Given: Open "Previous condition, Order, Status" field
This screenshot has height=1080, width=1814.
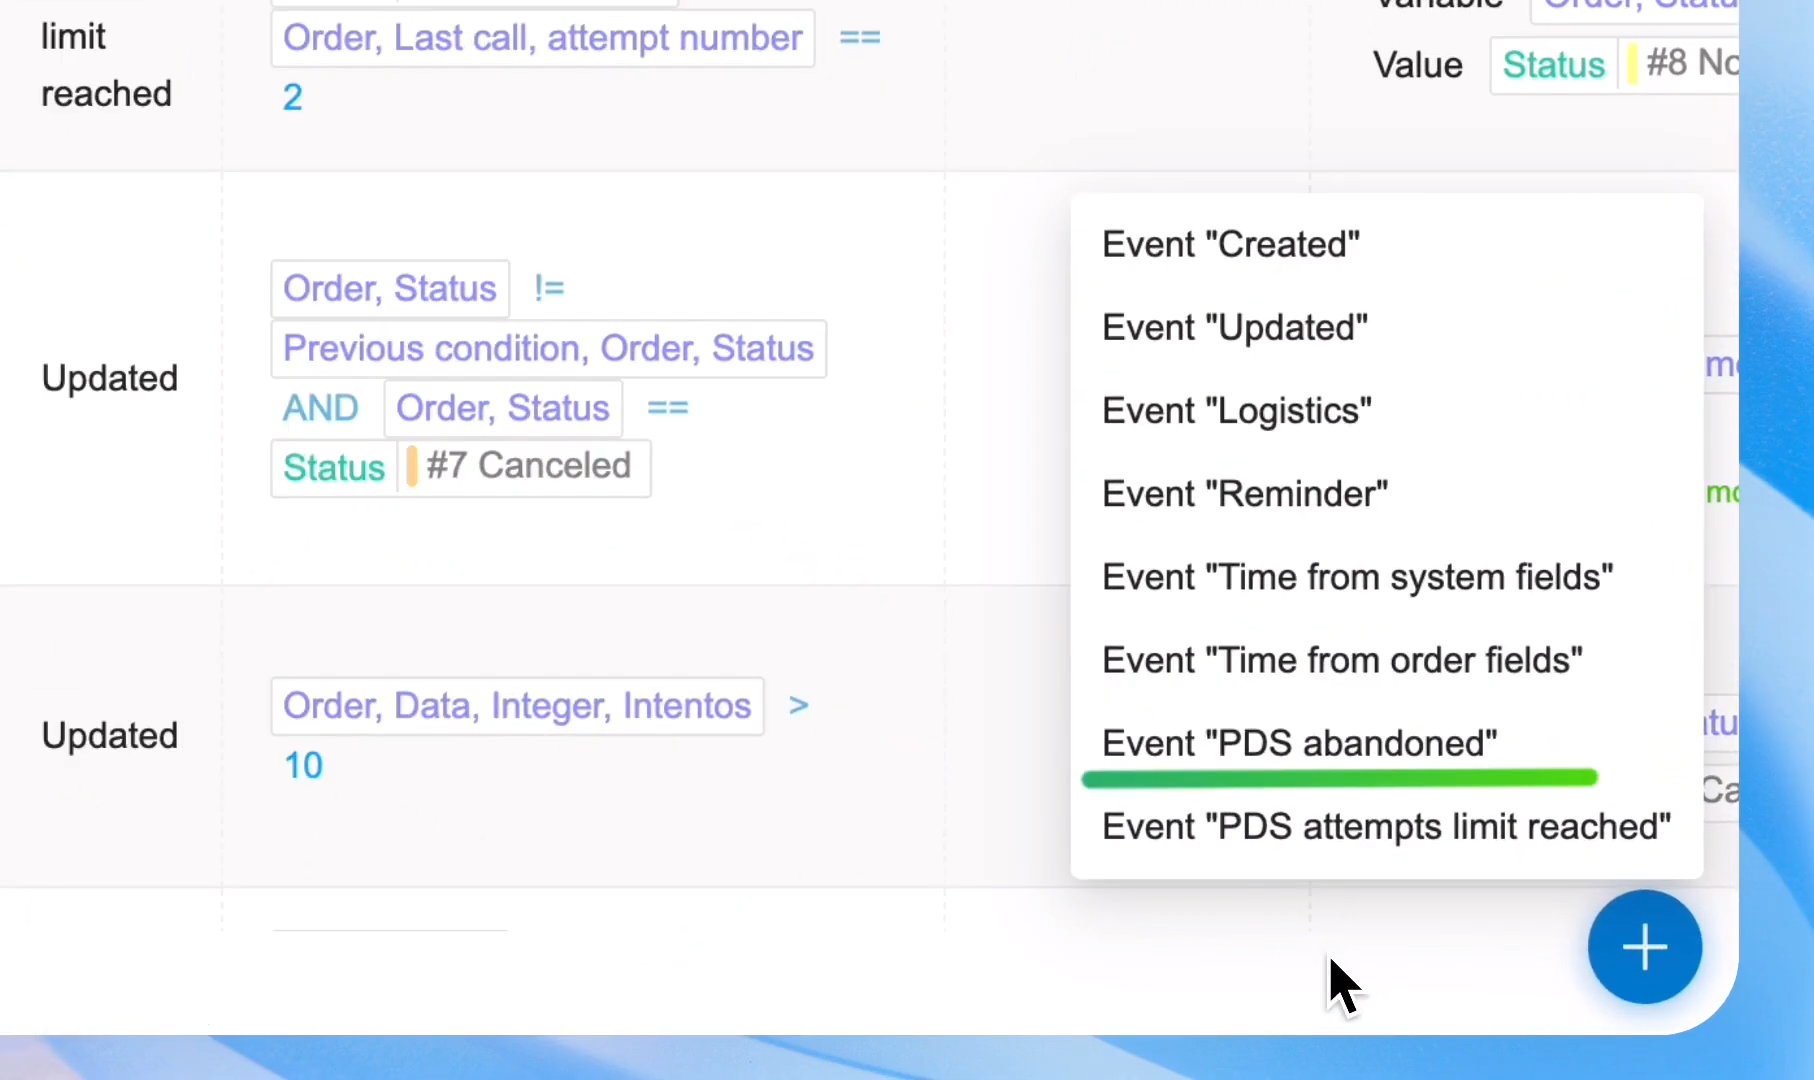Looking at the screenshot, I should pyautogui.click(x=548, y=348).
